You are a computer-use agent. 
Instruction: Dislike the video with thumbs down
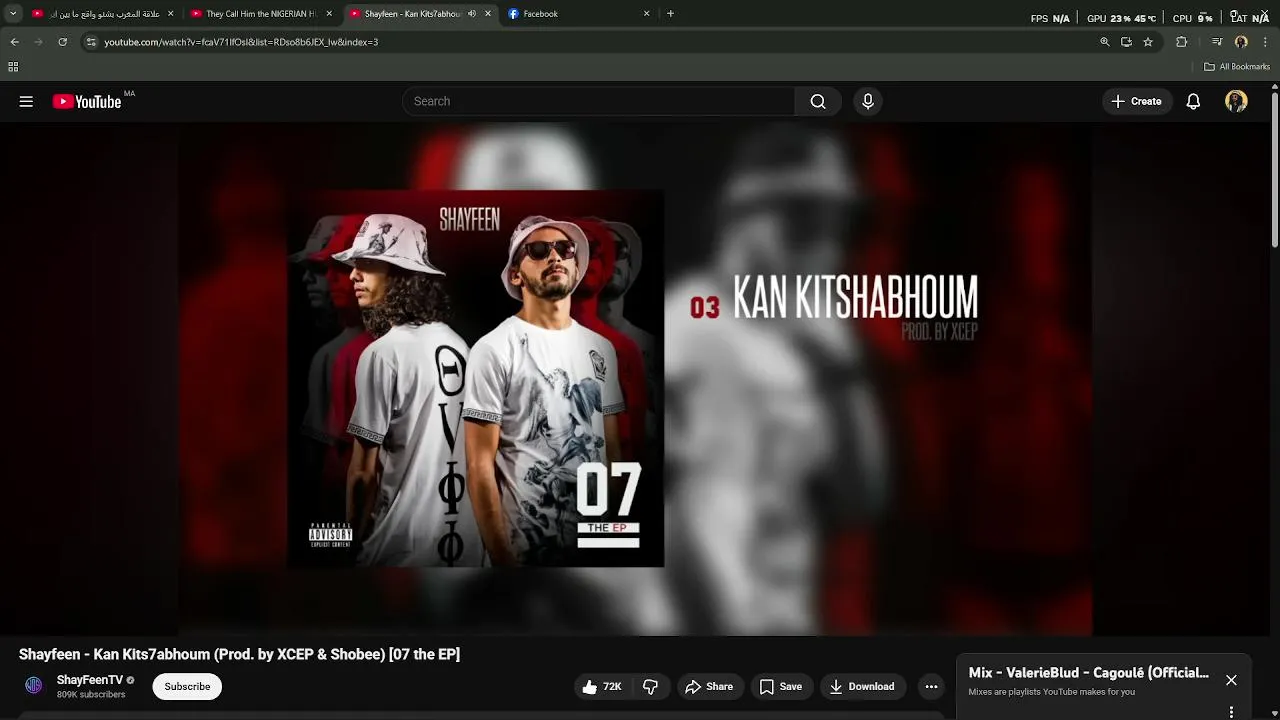pos(650,686)
